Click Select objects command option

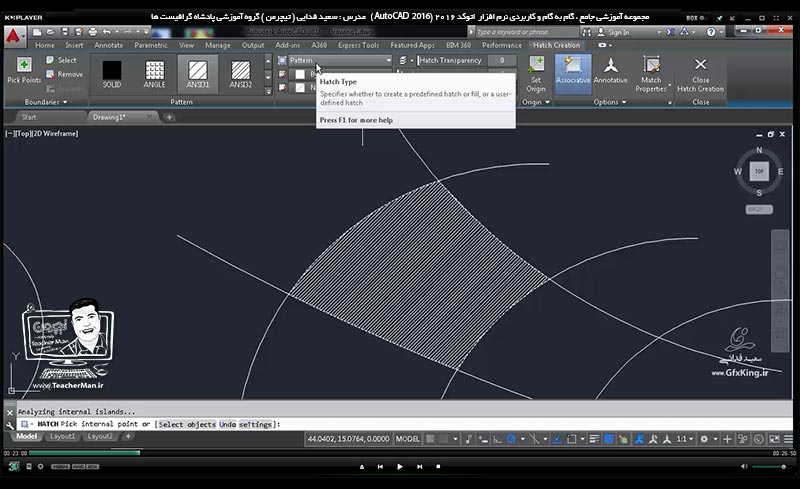click(187, 424)
